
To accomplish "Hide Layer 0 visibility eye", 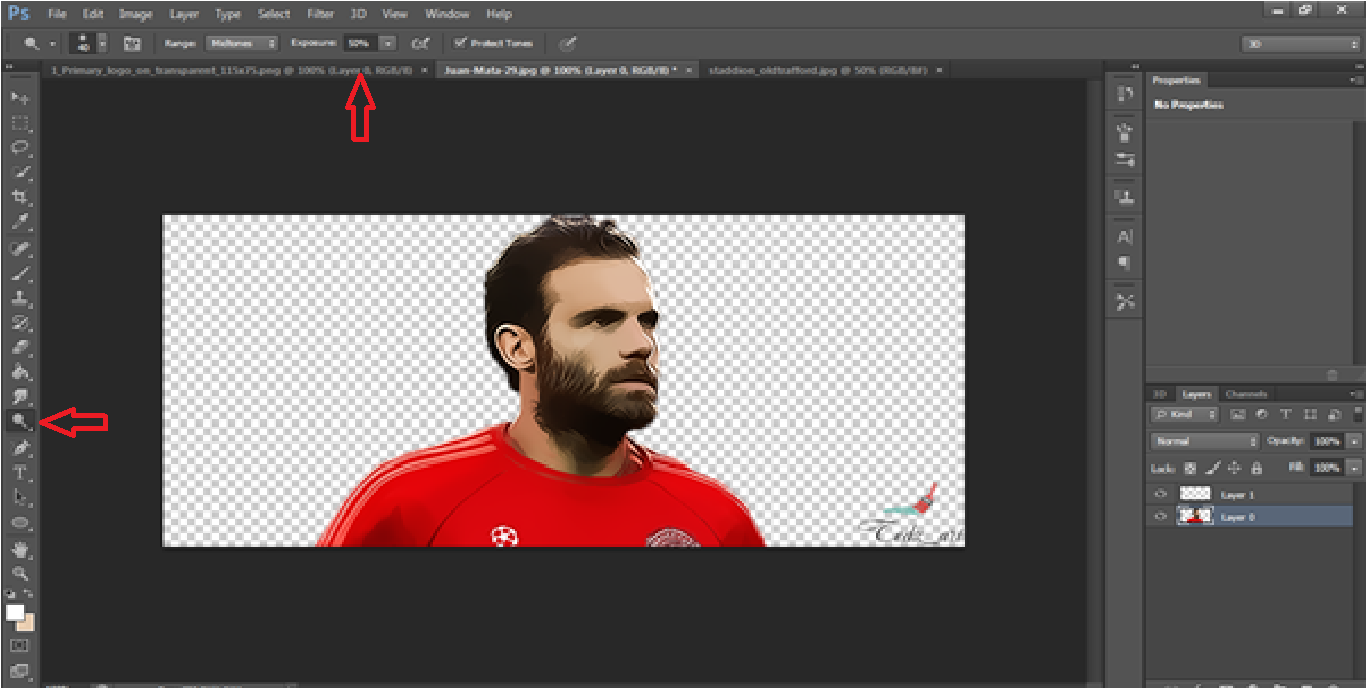I will click(x=1160, y=516).
